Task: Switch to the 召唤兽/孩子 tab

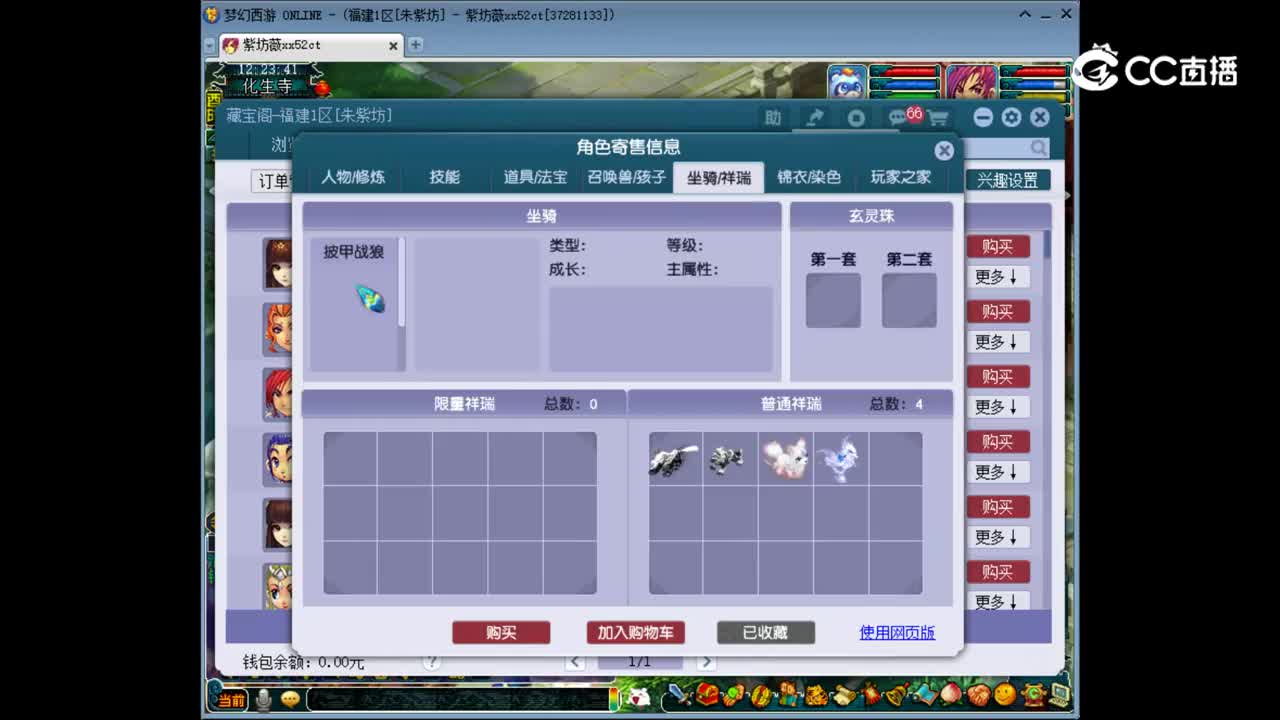Action: [626, 177]
